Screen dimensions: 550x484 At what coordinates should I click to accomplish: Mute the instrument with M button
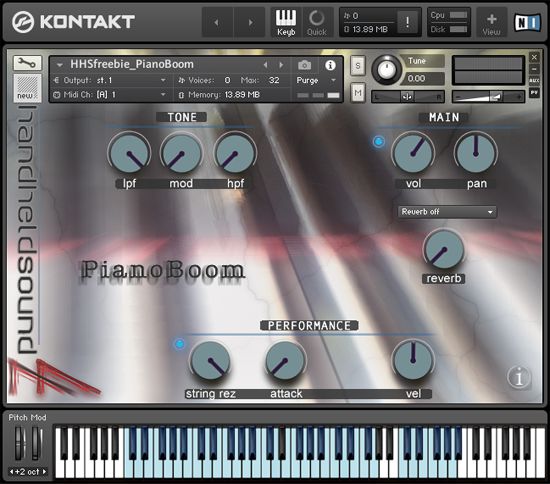(x=357, y=93)
